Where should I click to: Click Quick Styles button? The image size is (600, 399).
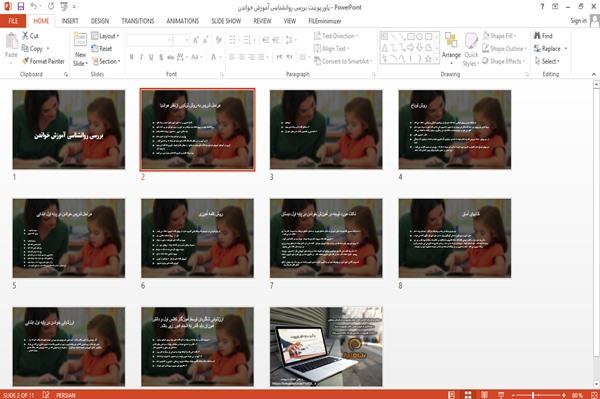tap(471, 50)
